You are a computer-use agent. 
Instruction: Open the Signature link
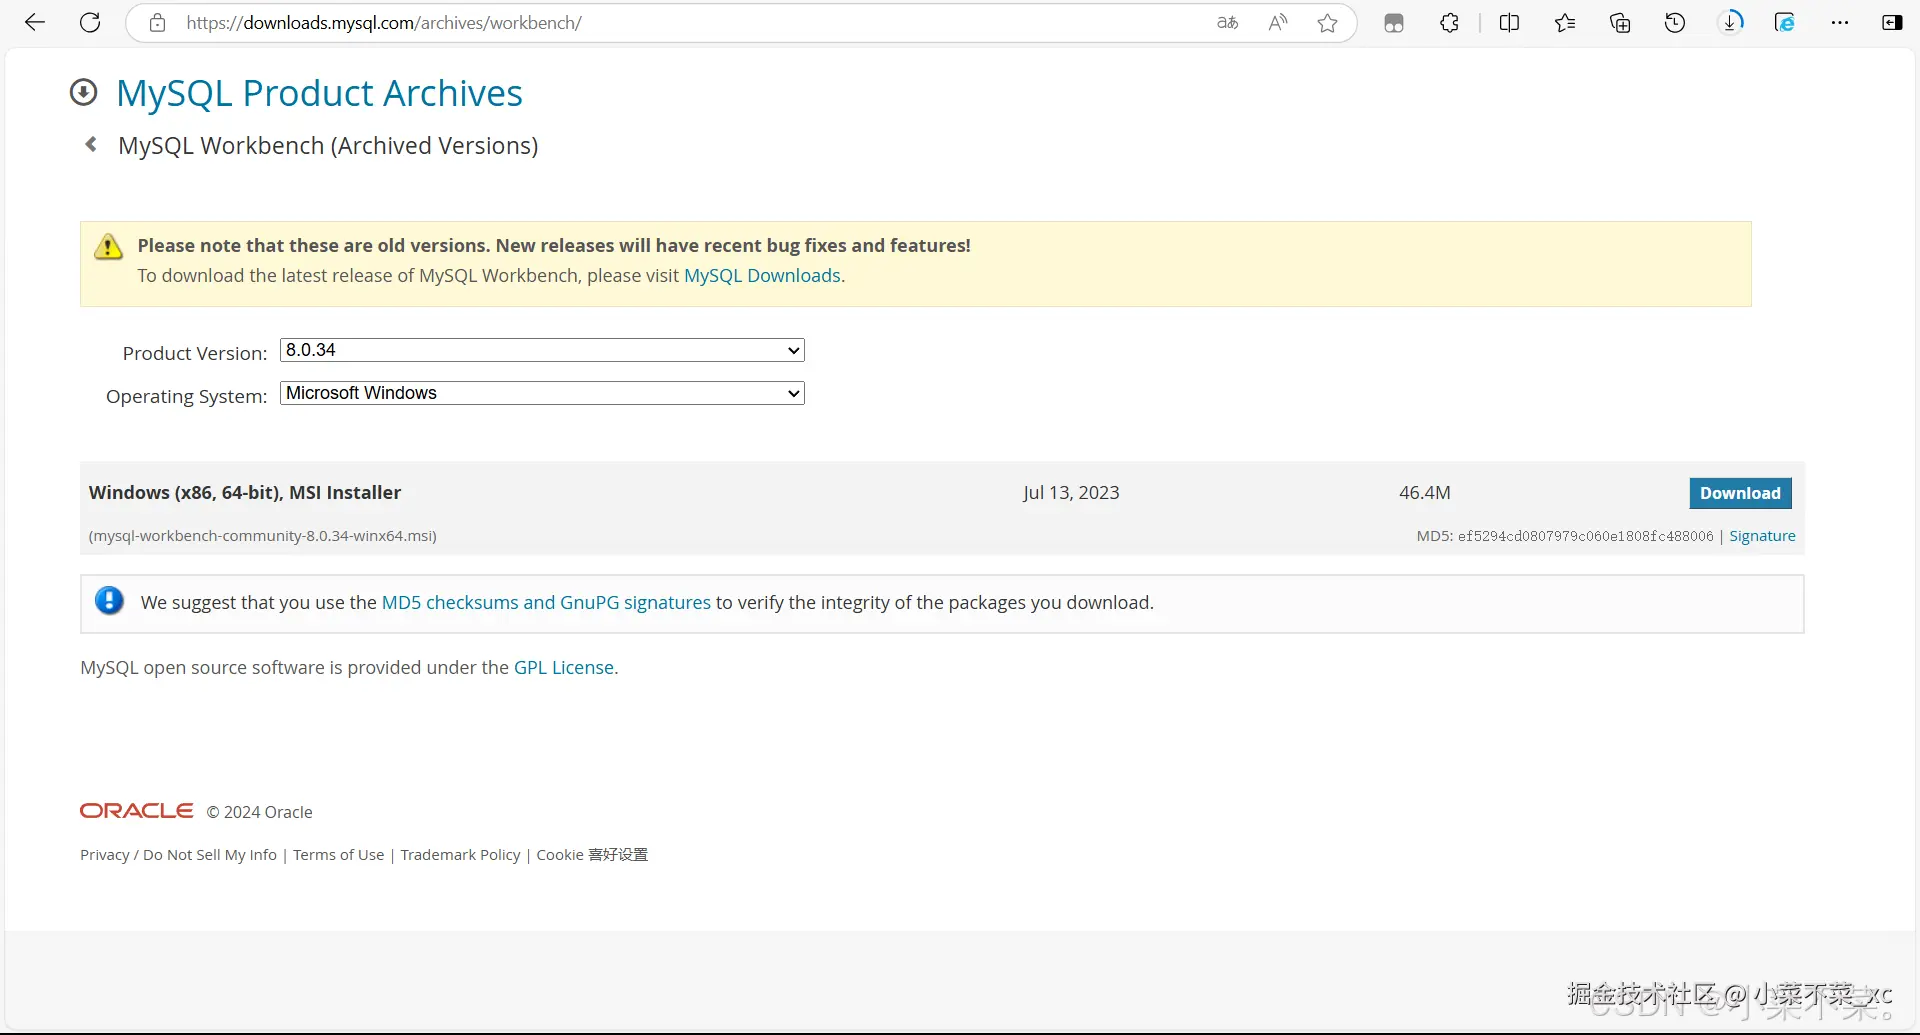[1762, 536]
